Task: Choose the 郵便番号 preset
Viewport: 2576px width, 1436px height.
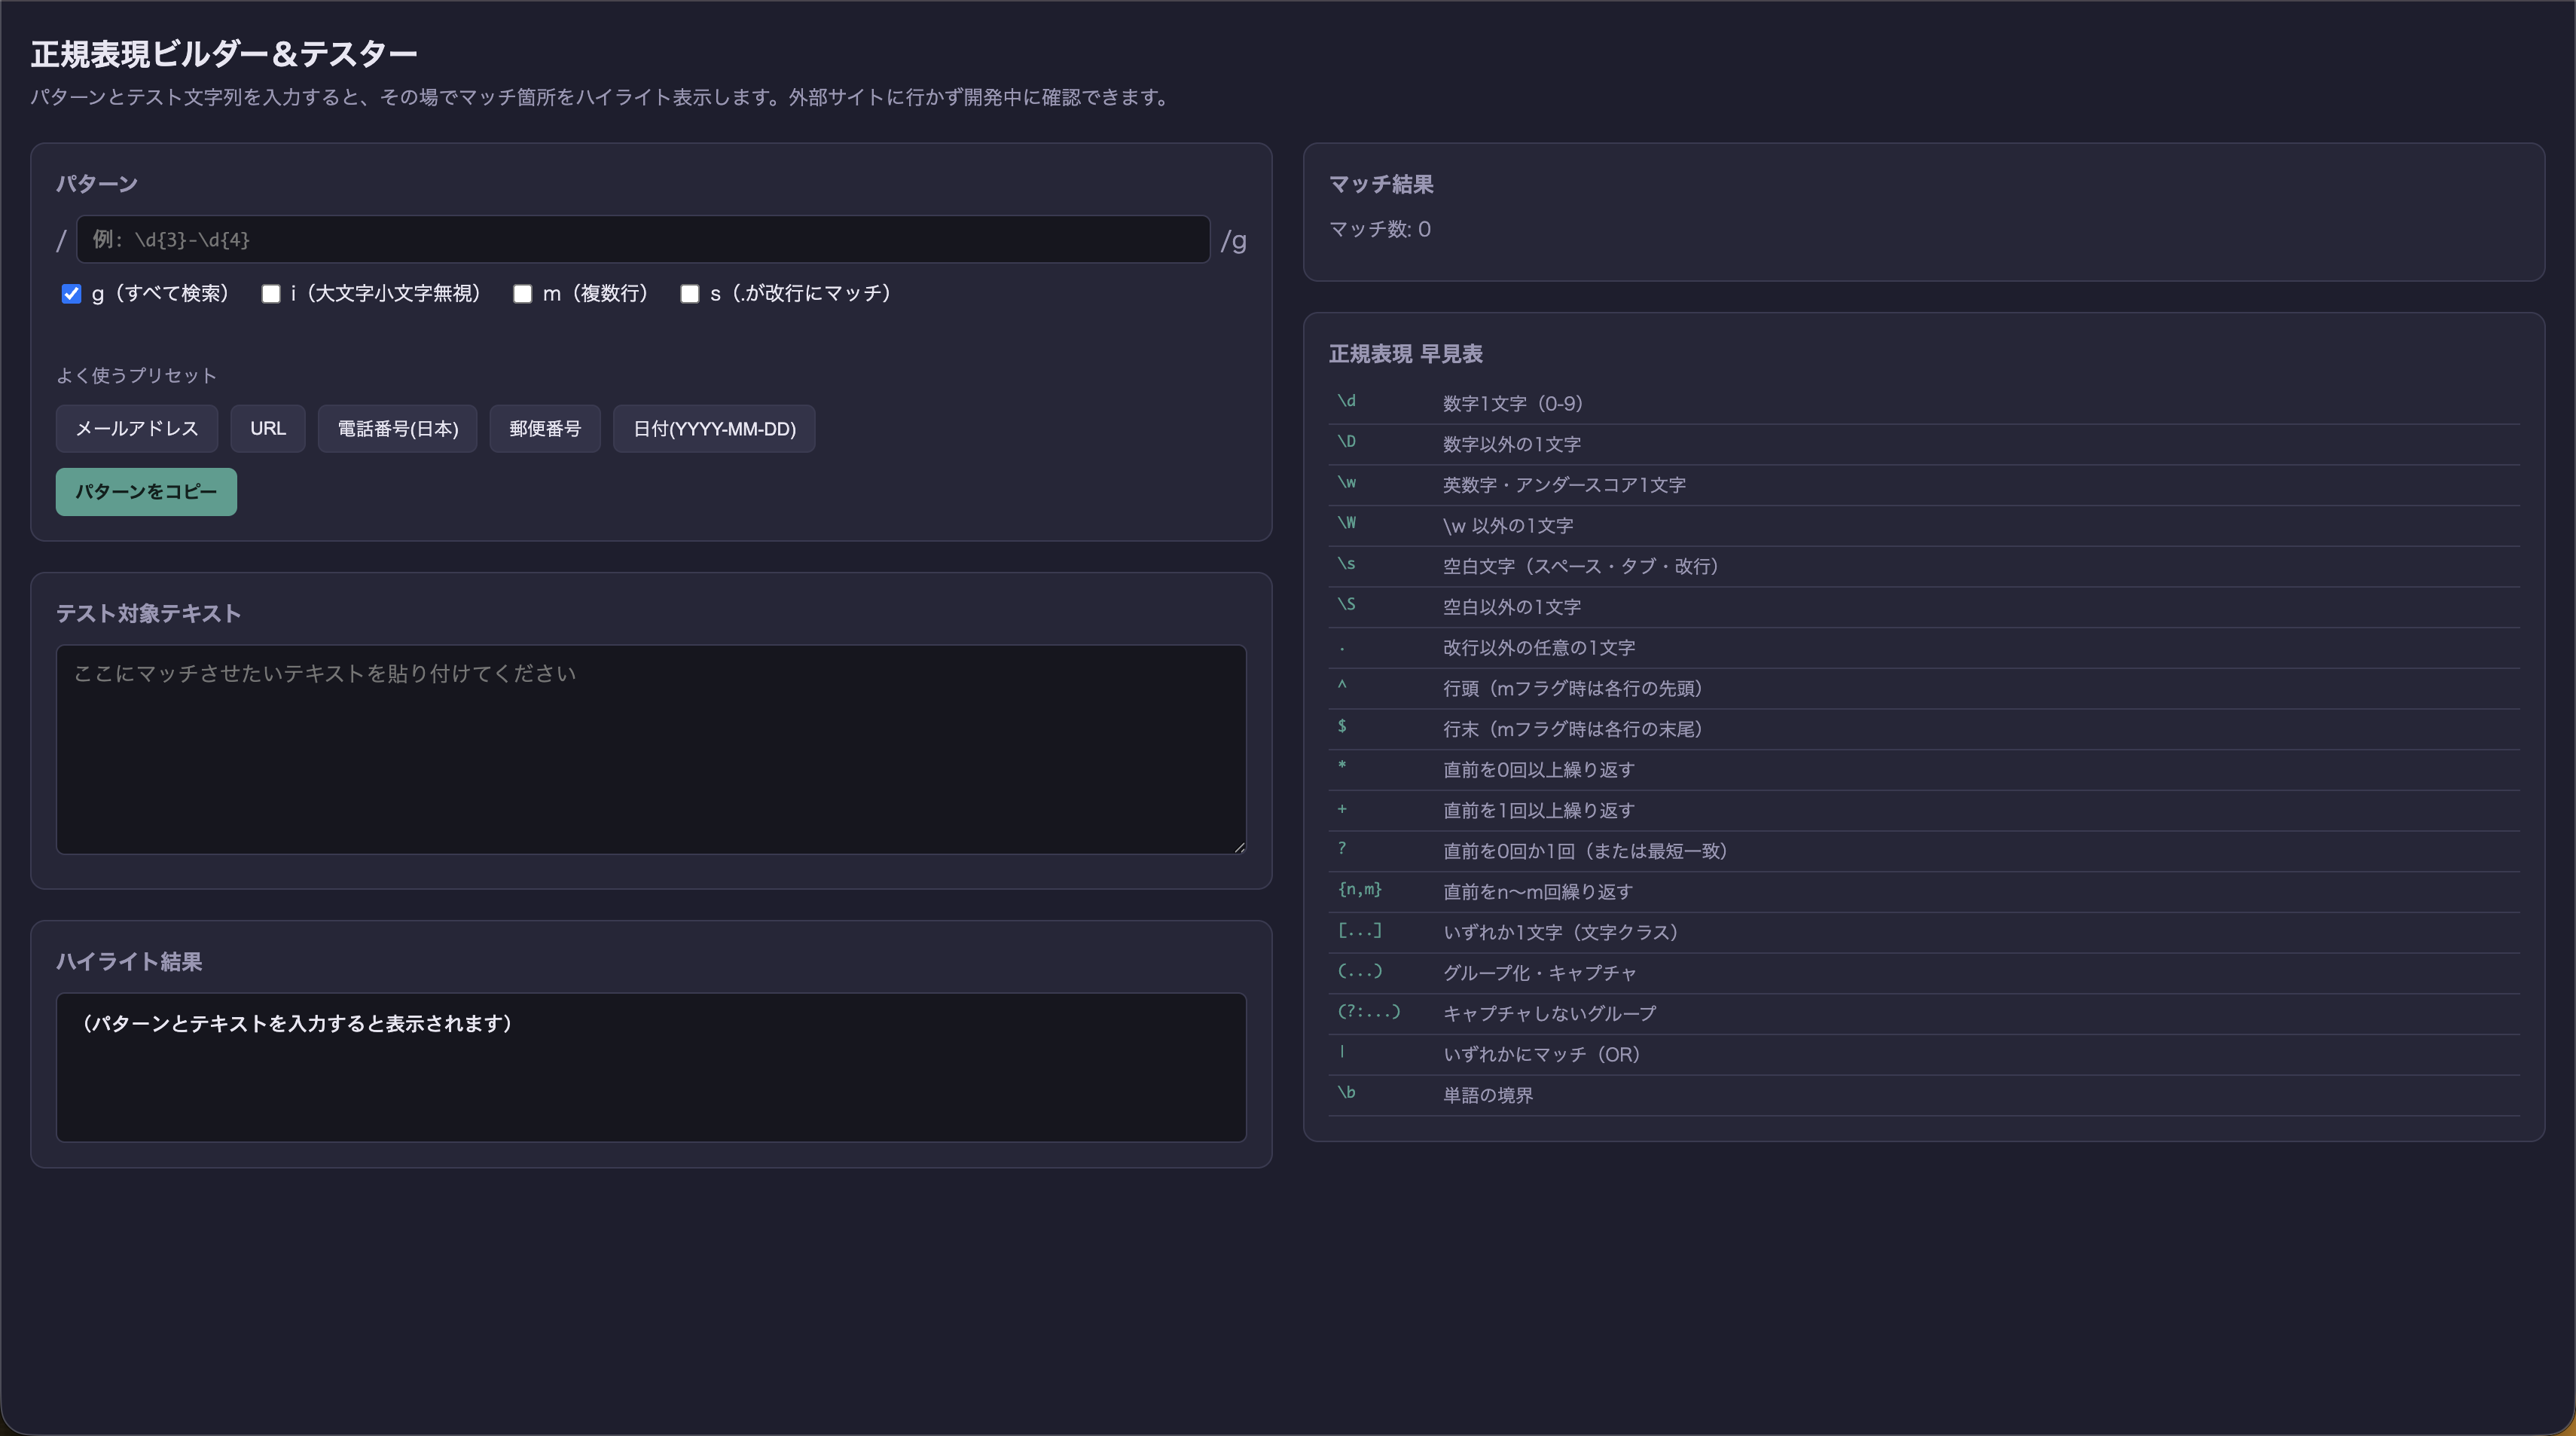Action: [545, 429]
